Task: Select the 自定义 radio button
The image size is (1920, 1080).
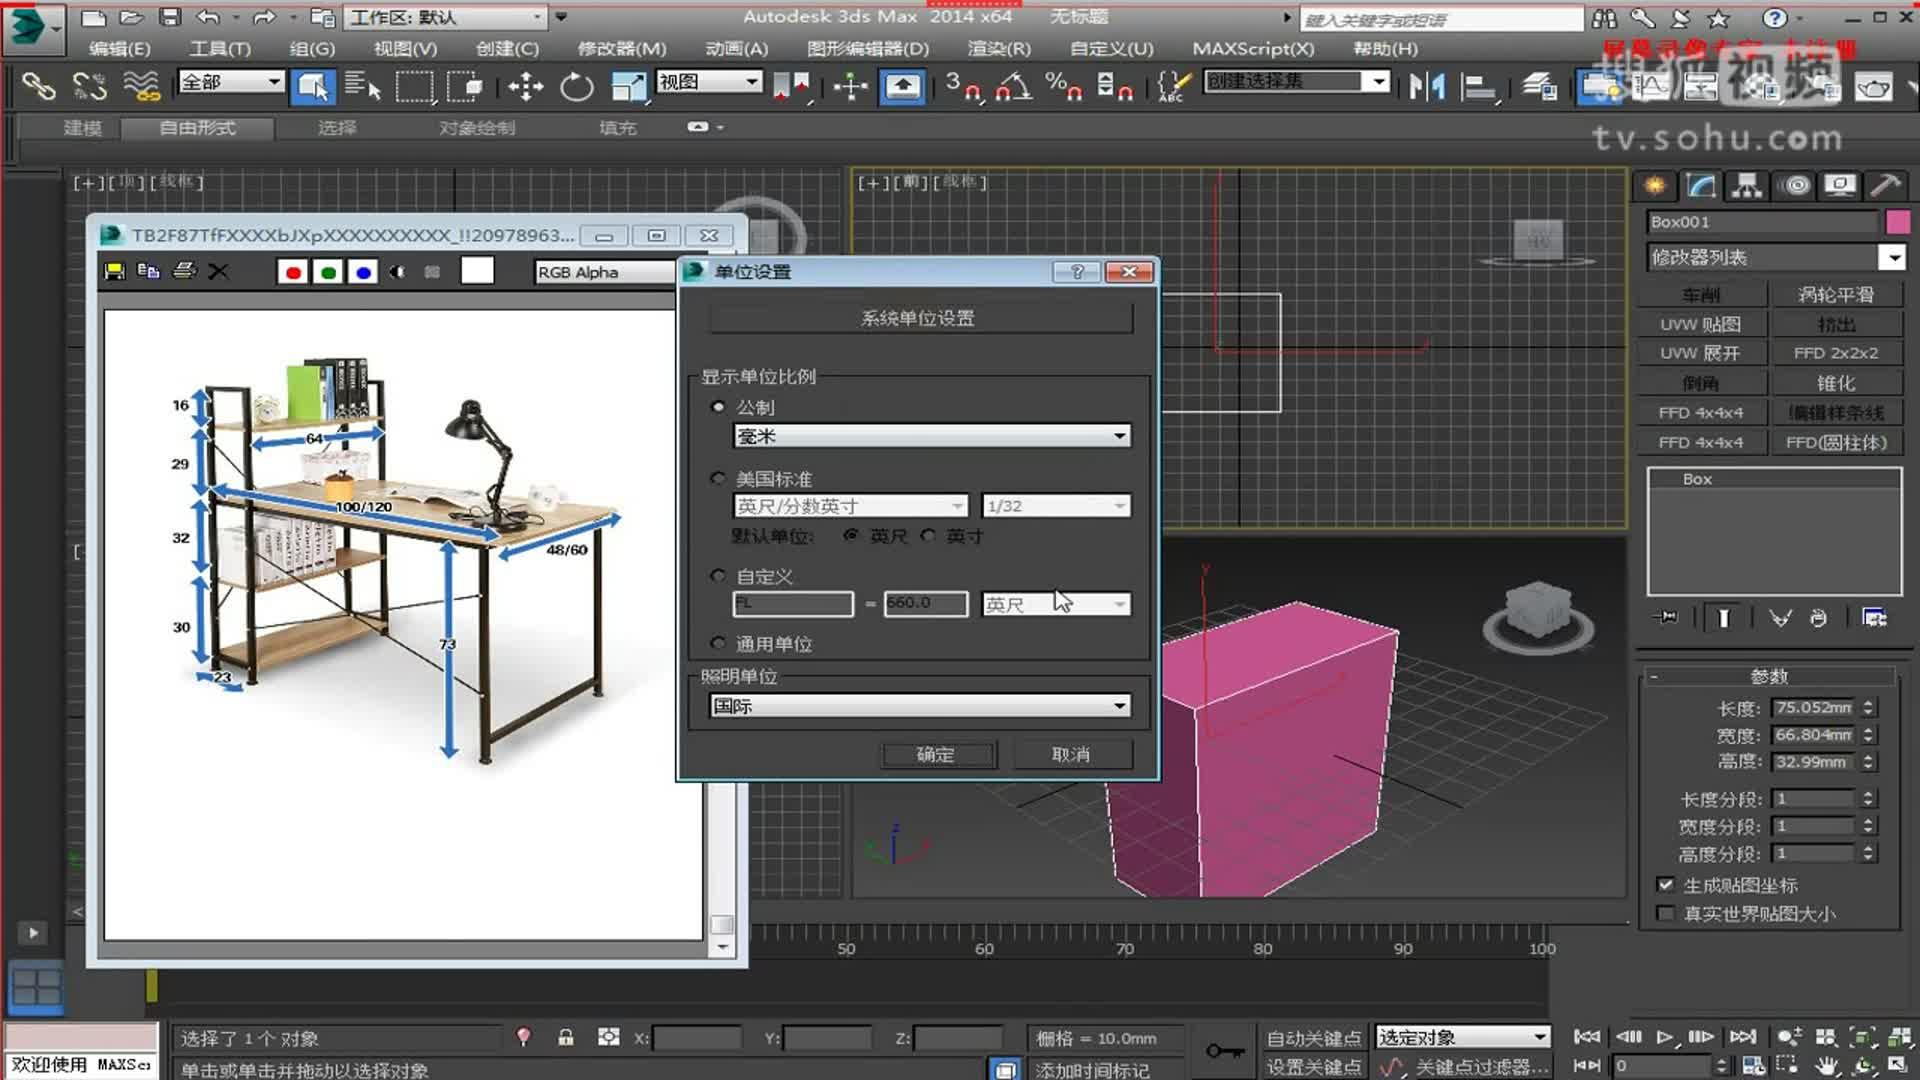Action: point(718,576)
